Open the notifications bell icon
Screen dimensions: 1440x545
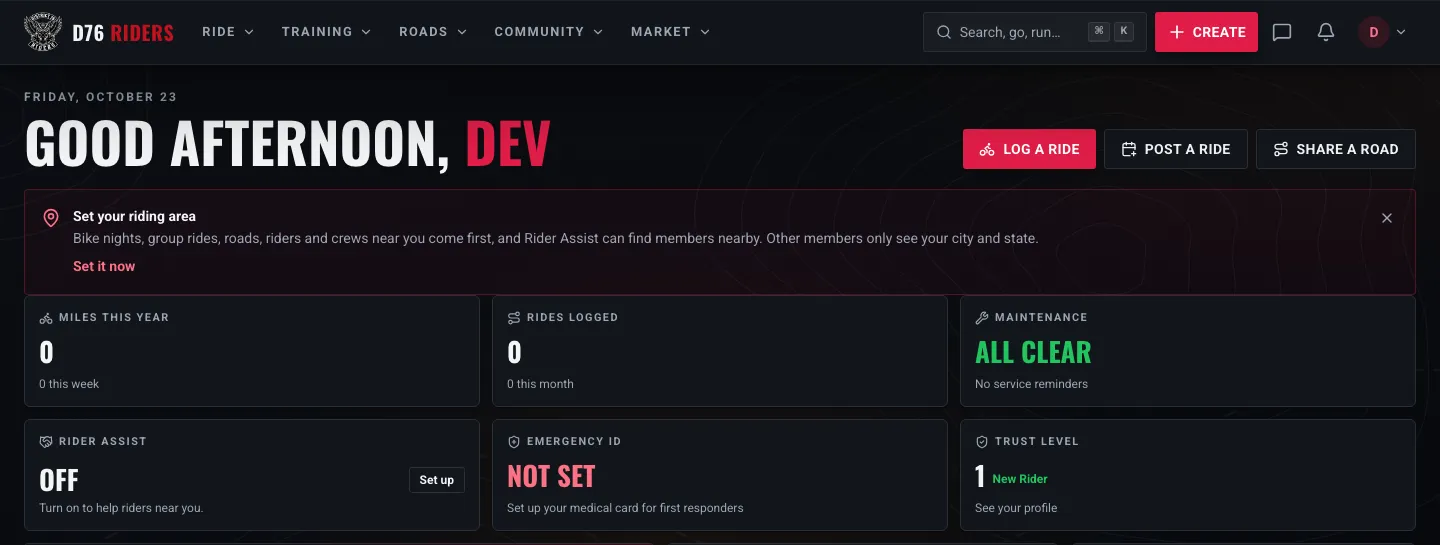tap(1326, 32)
